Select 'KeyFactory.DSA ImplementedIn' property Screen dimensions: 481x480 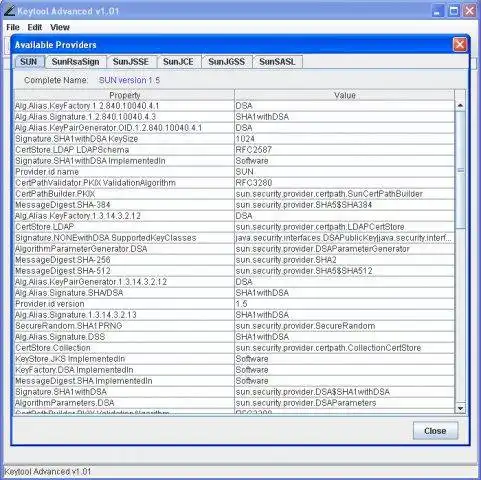pyautogui.click(x=124, y=370)
